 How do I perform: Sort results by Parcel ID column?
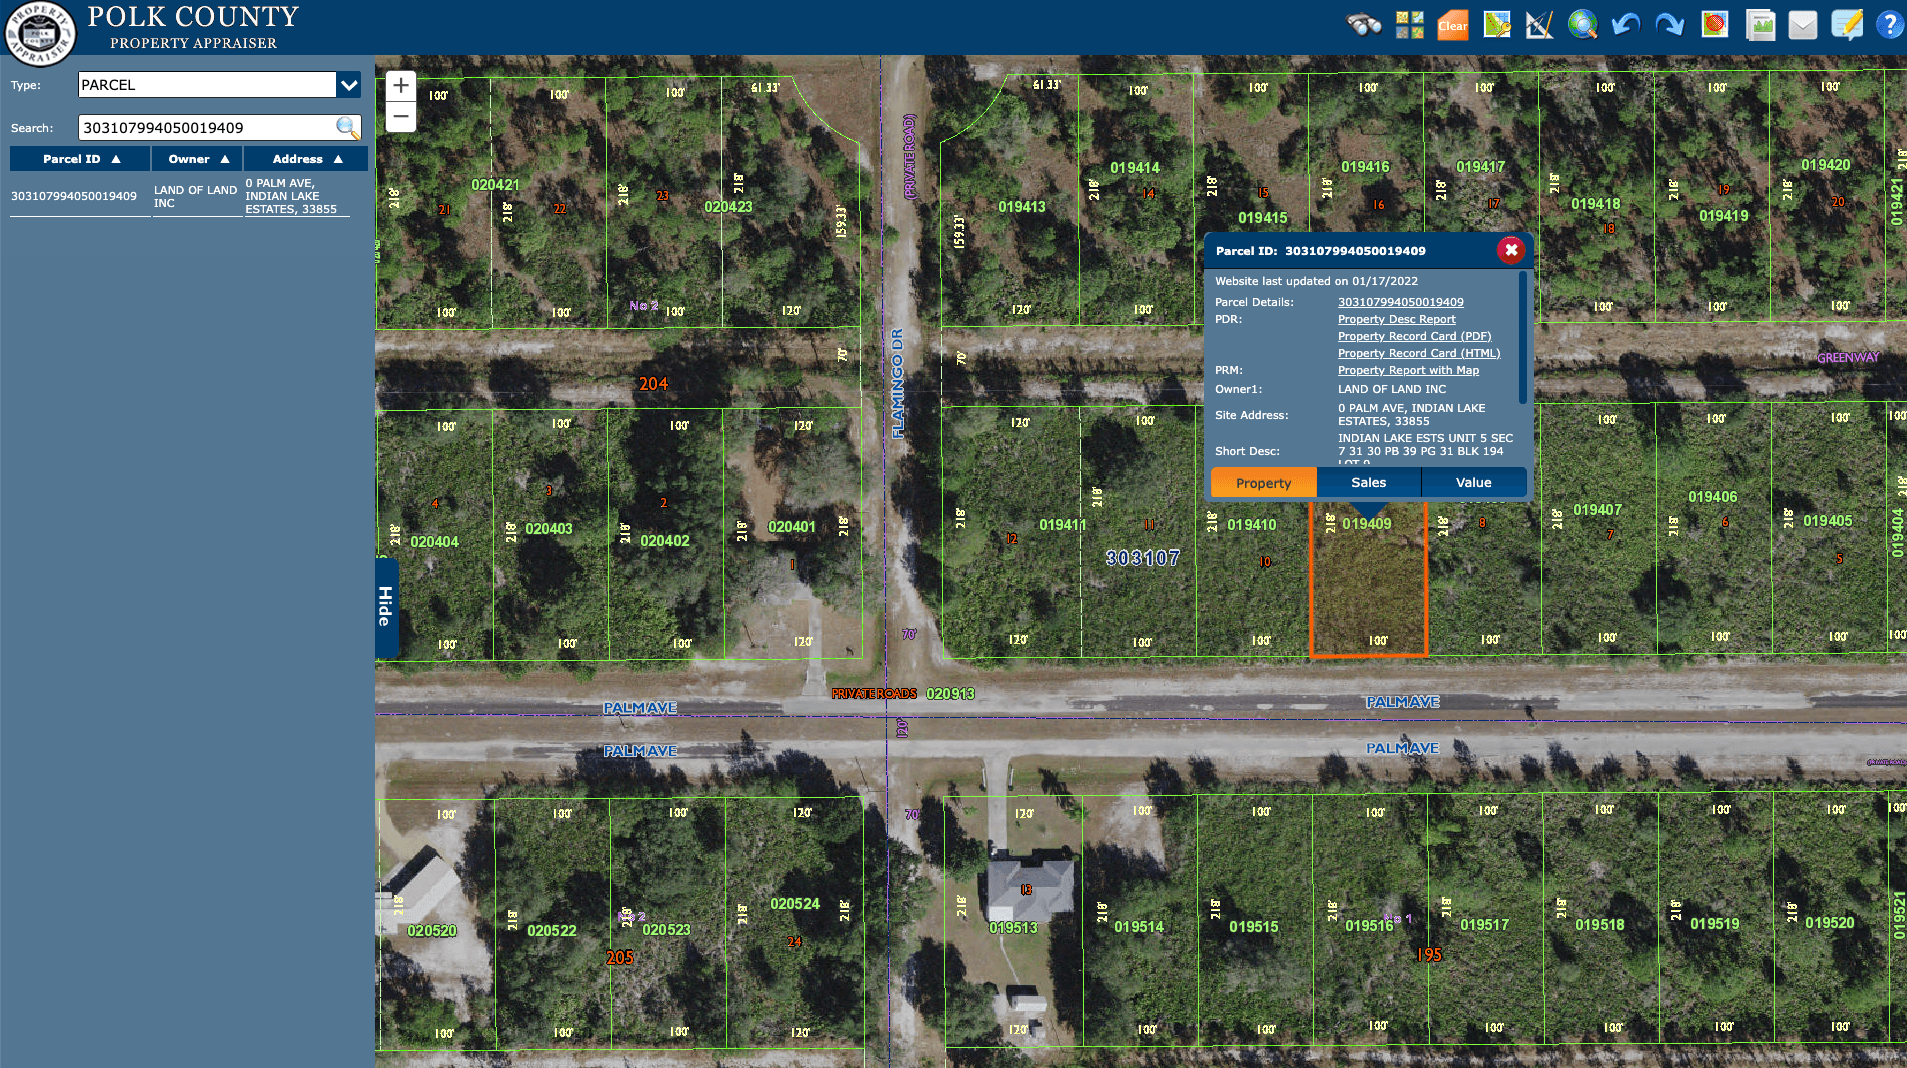click(80, 159)
